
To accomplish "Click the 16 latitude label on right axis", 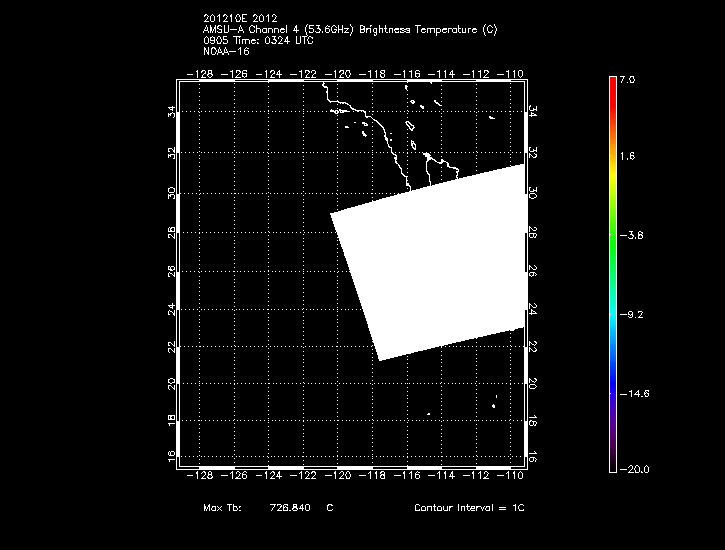I will point(533,455).
